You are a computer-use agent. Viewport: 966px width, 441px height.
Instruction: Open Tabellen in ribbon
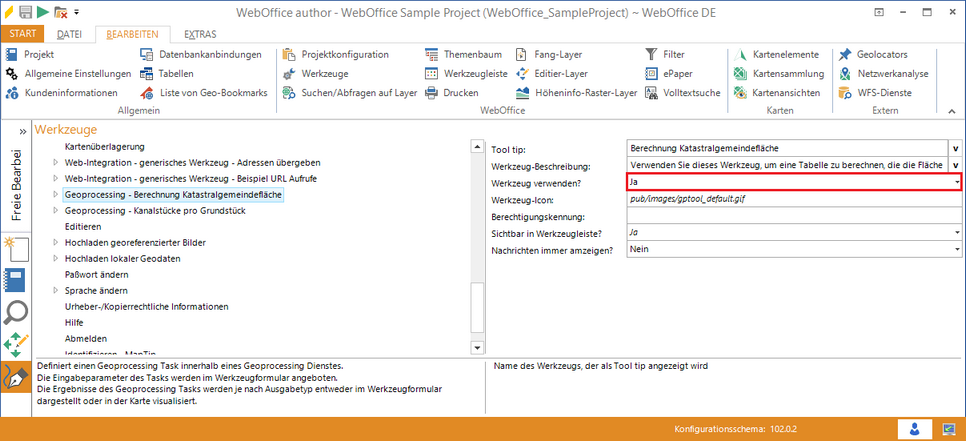coord(167,74)
